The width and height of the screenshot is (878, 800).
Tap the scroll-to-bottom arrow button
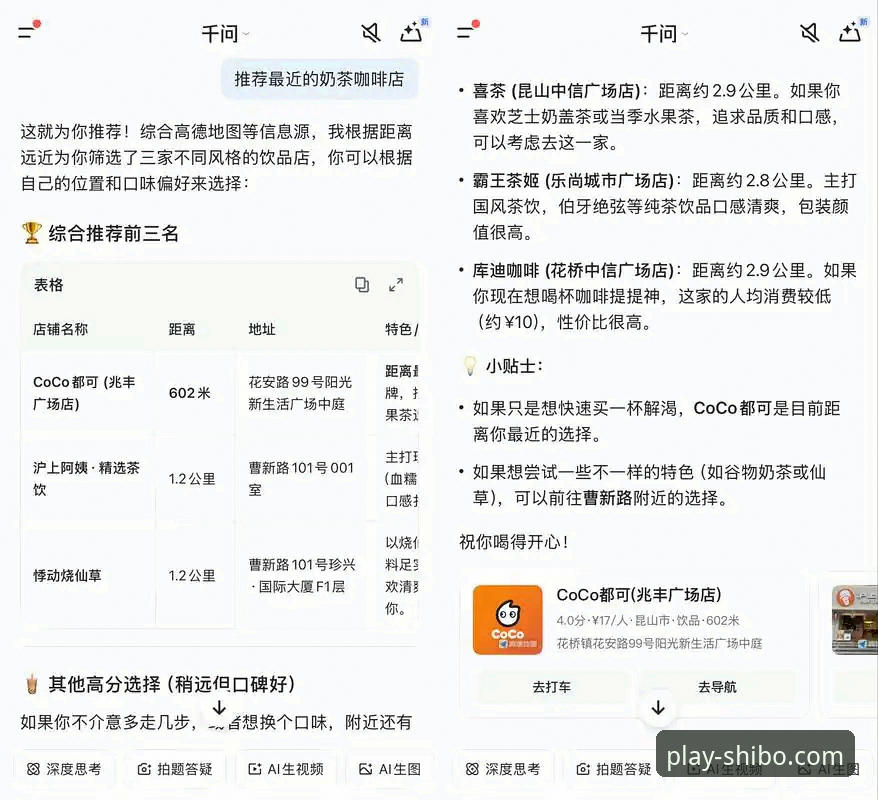[x=657, y=707]
